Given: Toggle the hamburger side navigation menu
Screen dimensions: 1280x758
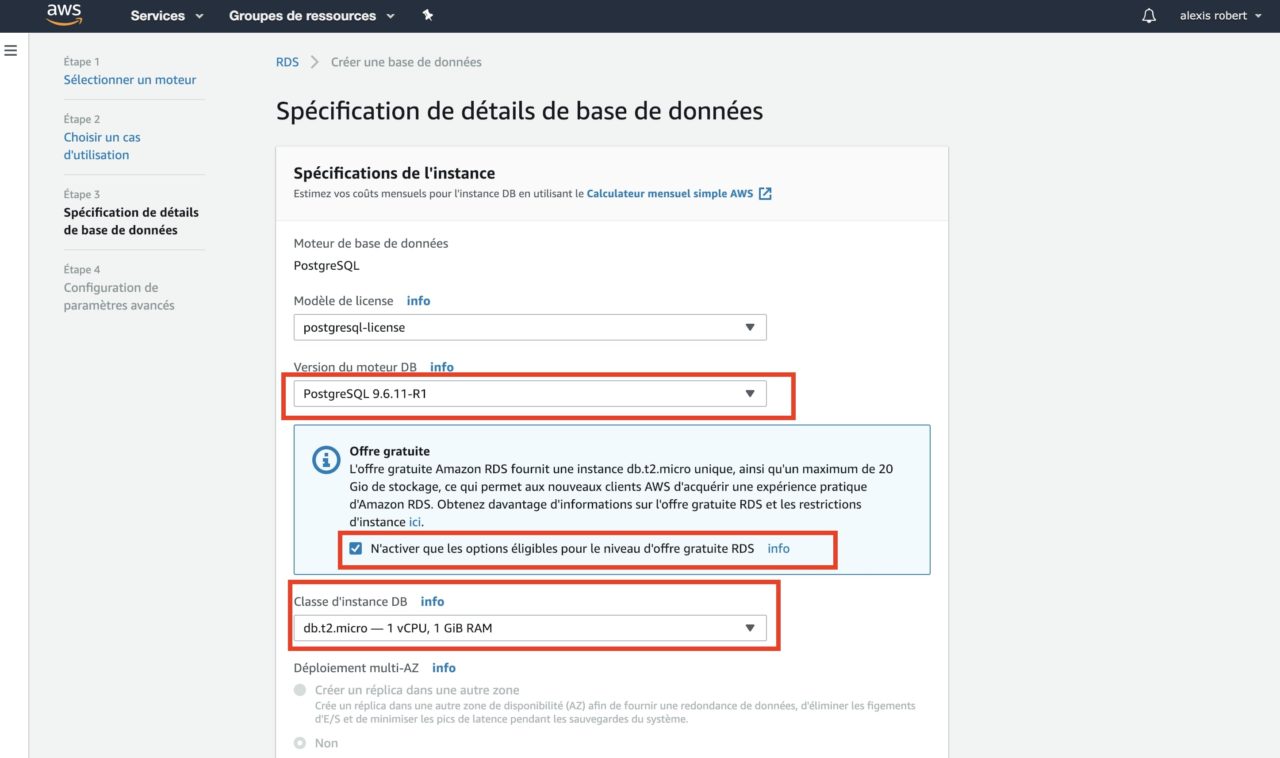Looking at the screenshot, I should [x=11, y=49].
